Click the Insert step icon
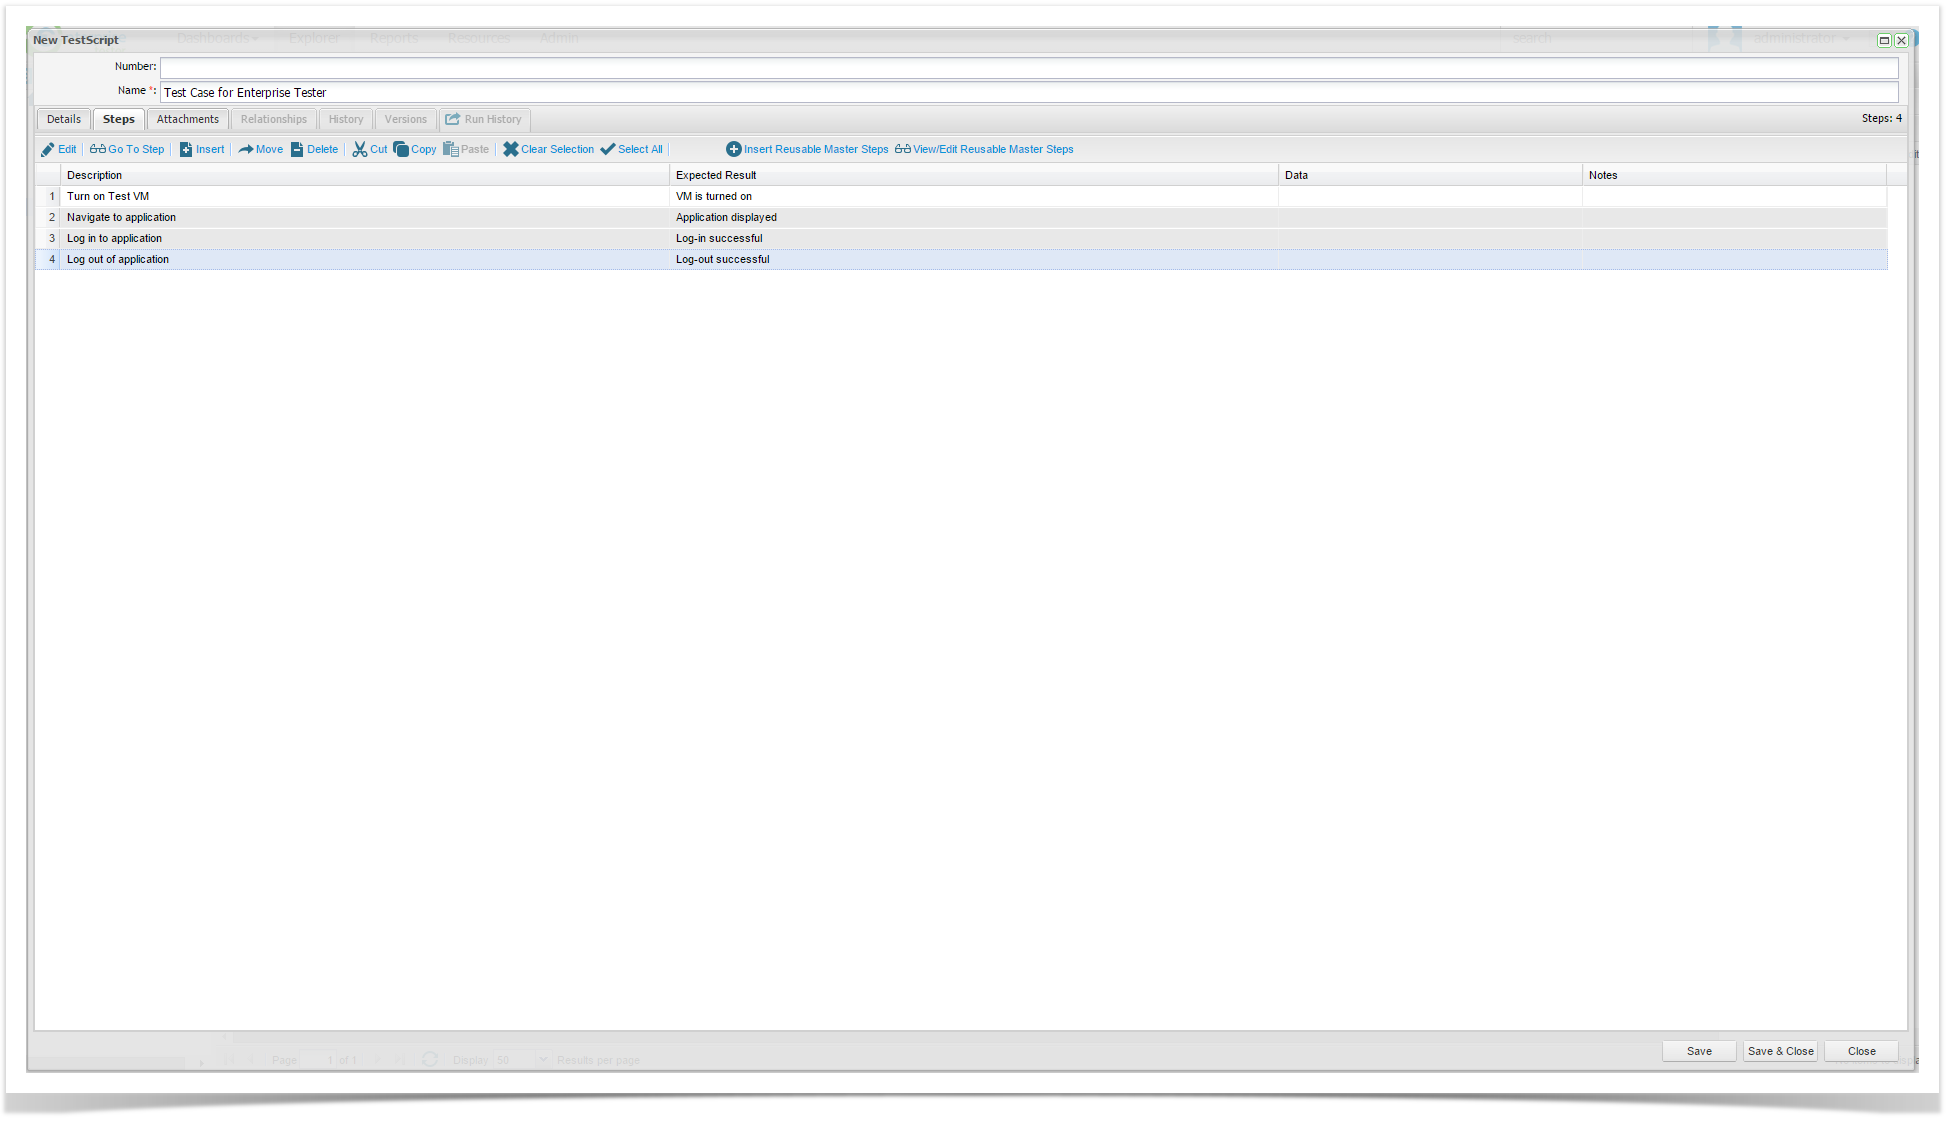This screenshot has width=1953, height=1122. [186, 150]
